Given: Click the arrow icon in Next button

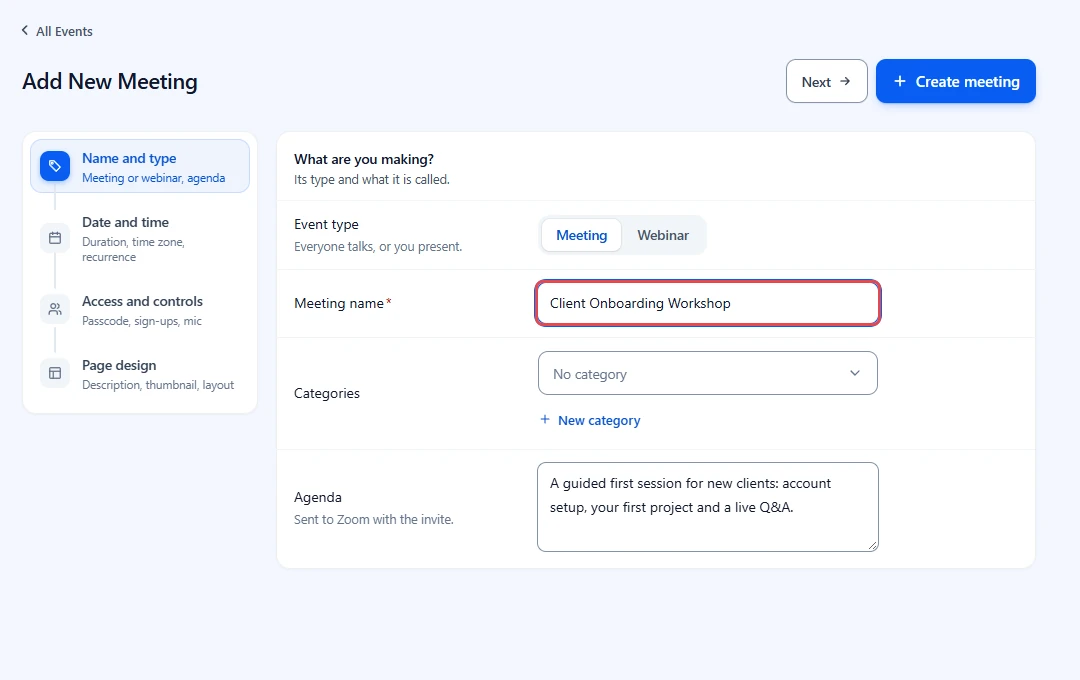Looking at the screenshot, I should [x=845, y=81].
